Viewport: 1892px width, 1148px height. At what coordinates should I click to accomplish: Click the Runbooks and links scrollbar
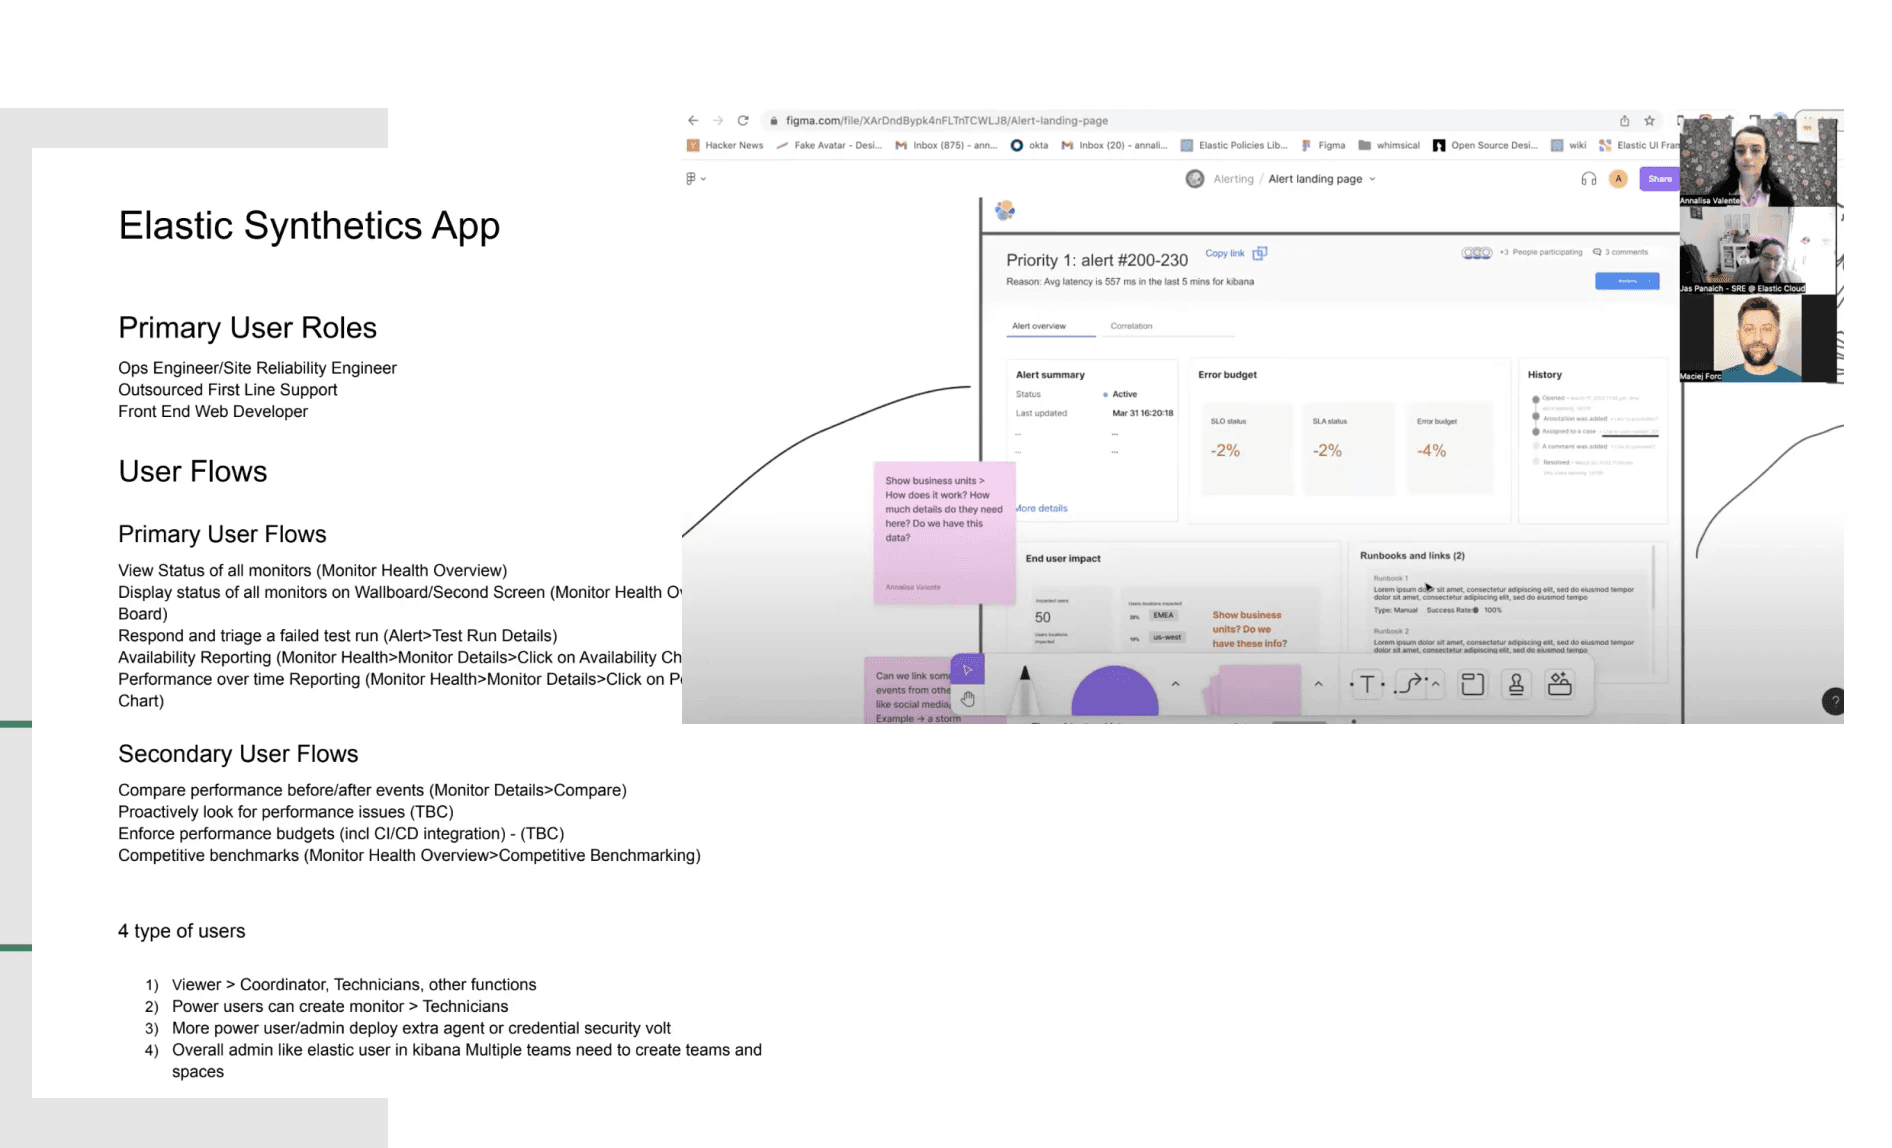click(1653, 578)
